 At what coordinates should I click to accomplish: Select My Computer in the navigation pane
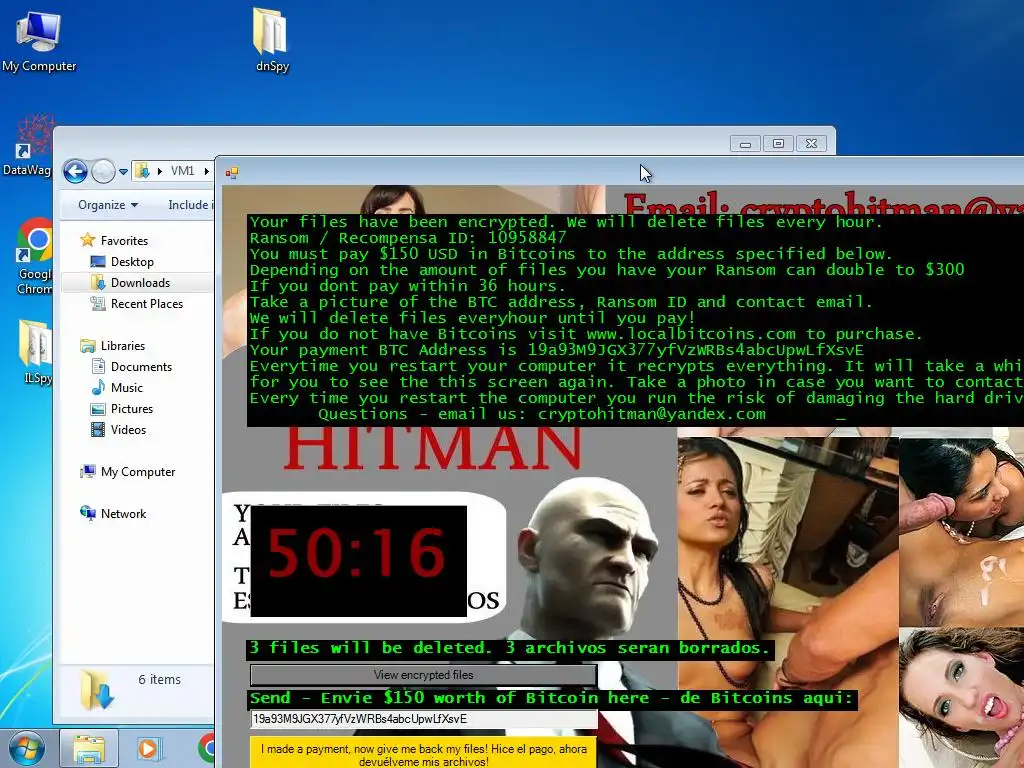click(138, 472)
